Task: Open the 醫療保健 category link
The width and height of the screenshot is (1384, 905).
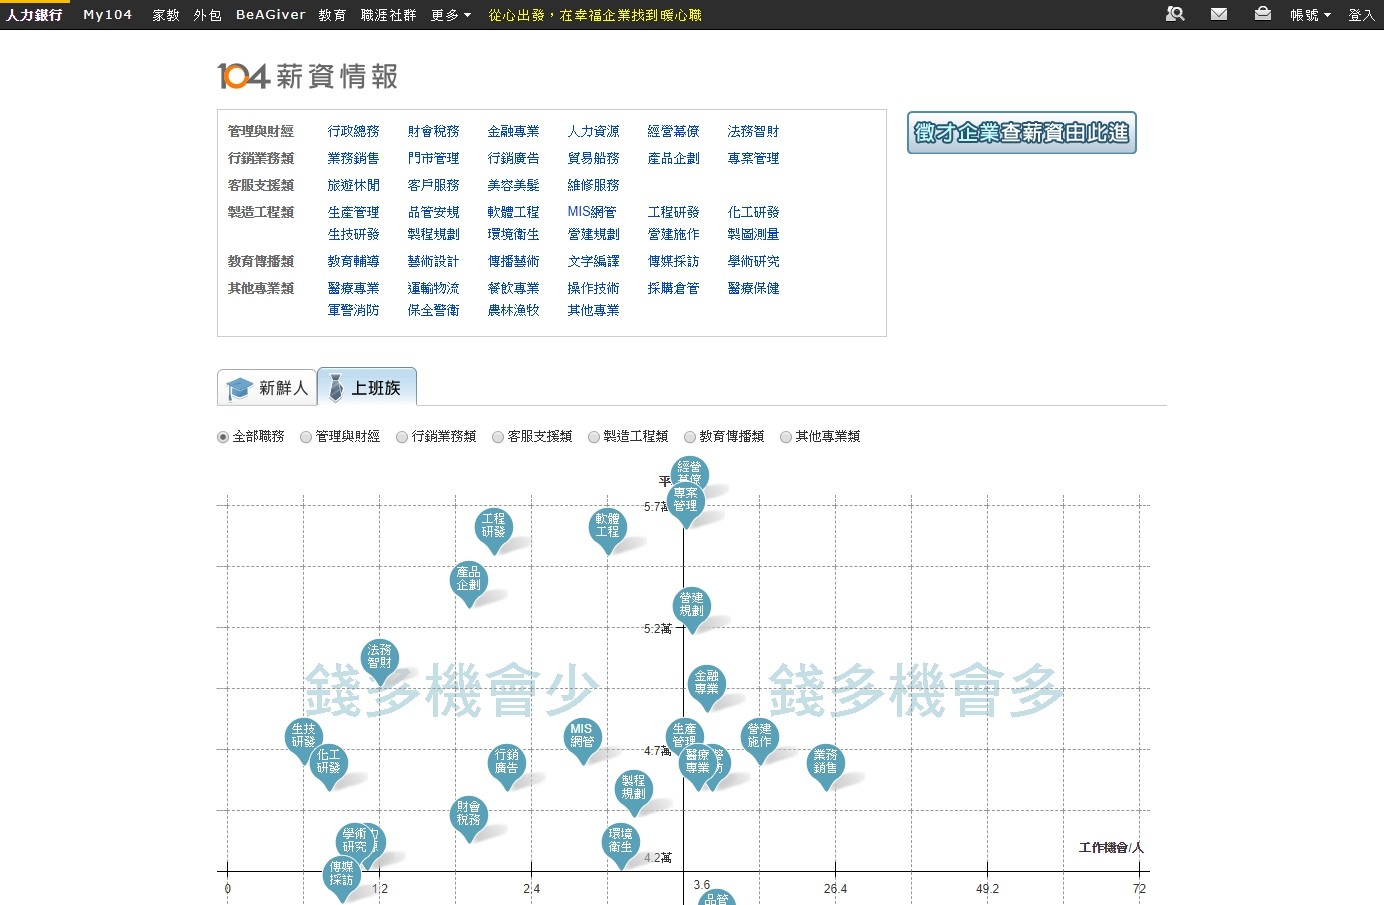Action: coord(754,288)
